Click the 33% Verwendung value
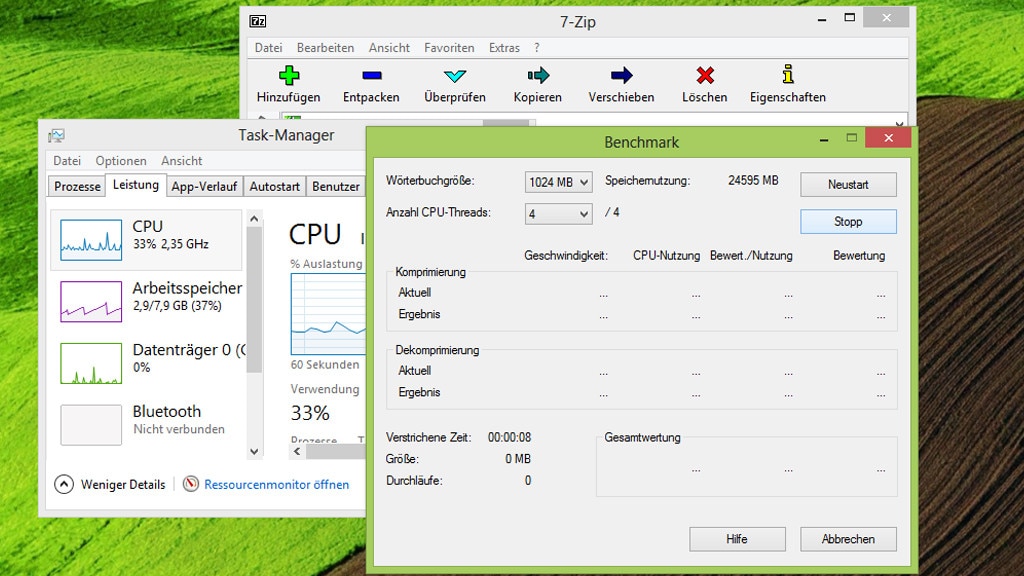 pyautogui.click(x=310, y=413)
